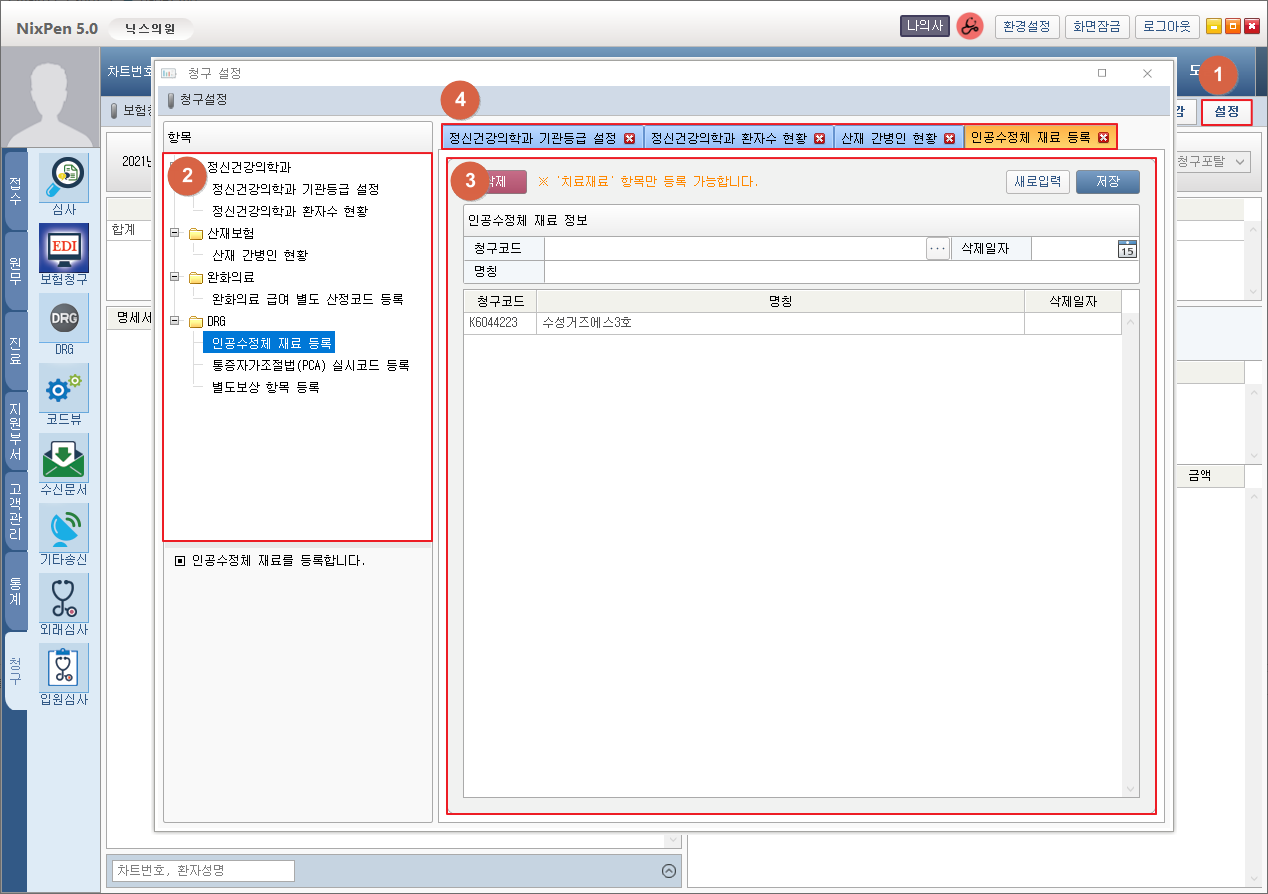Viewport: 1268px width, 894px height.
Task: Collapse the 산재보험 tree folder
Action: pos(175,233)
